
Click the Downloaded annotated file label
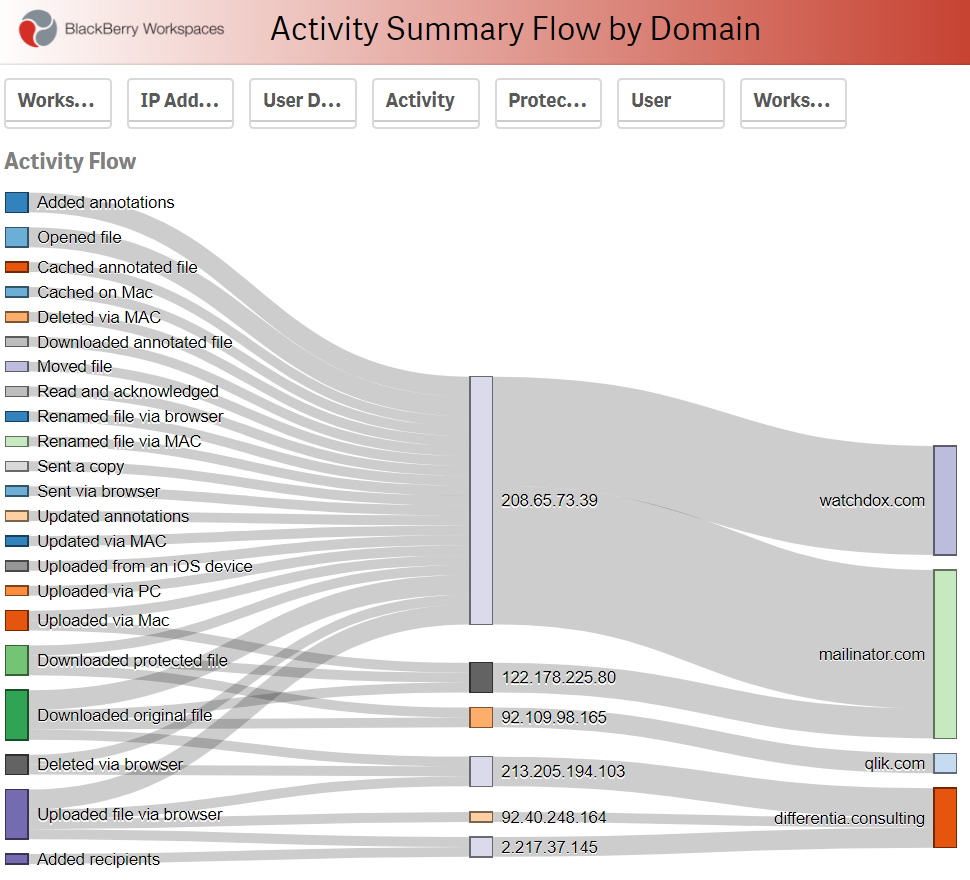click(135, 342)
